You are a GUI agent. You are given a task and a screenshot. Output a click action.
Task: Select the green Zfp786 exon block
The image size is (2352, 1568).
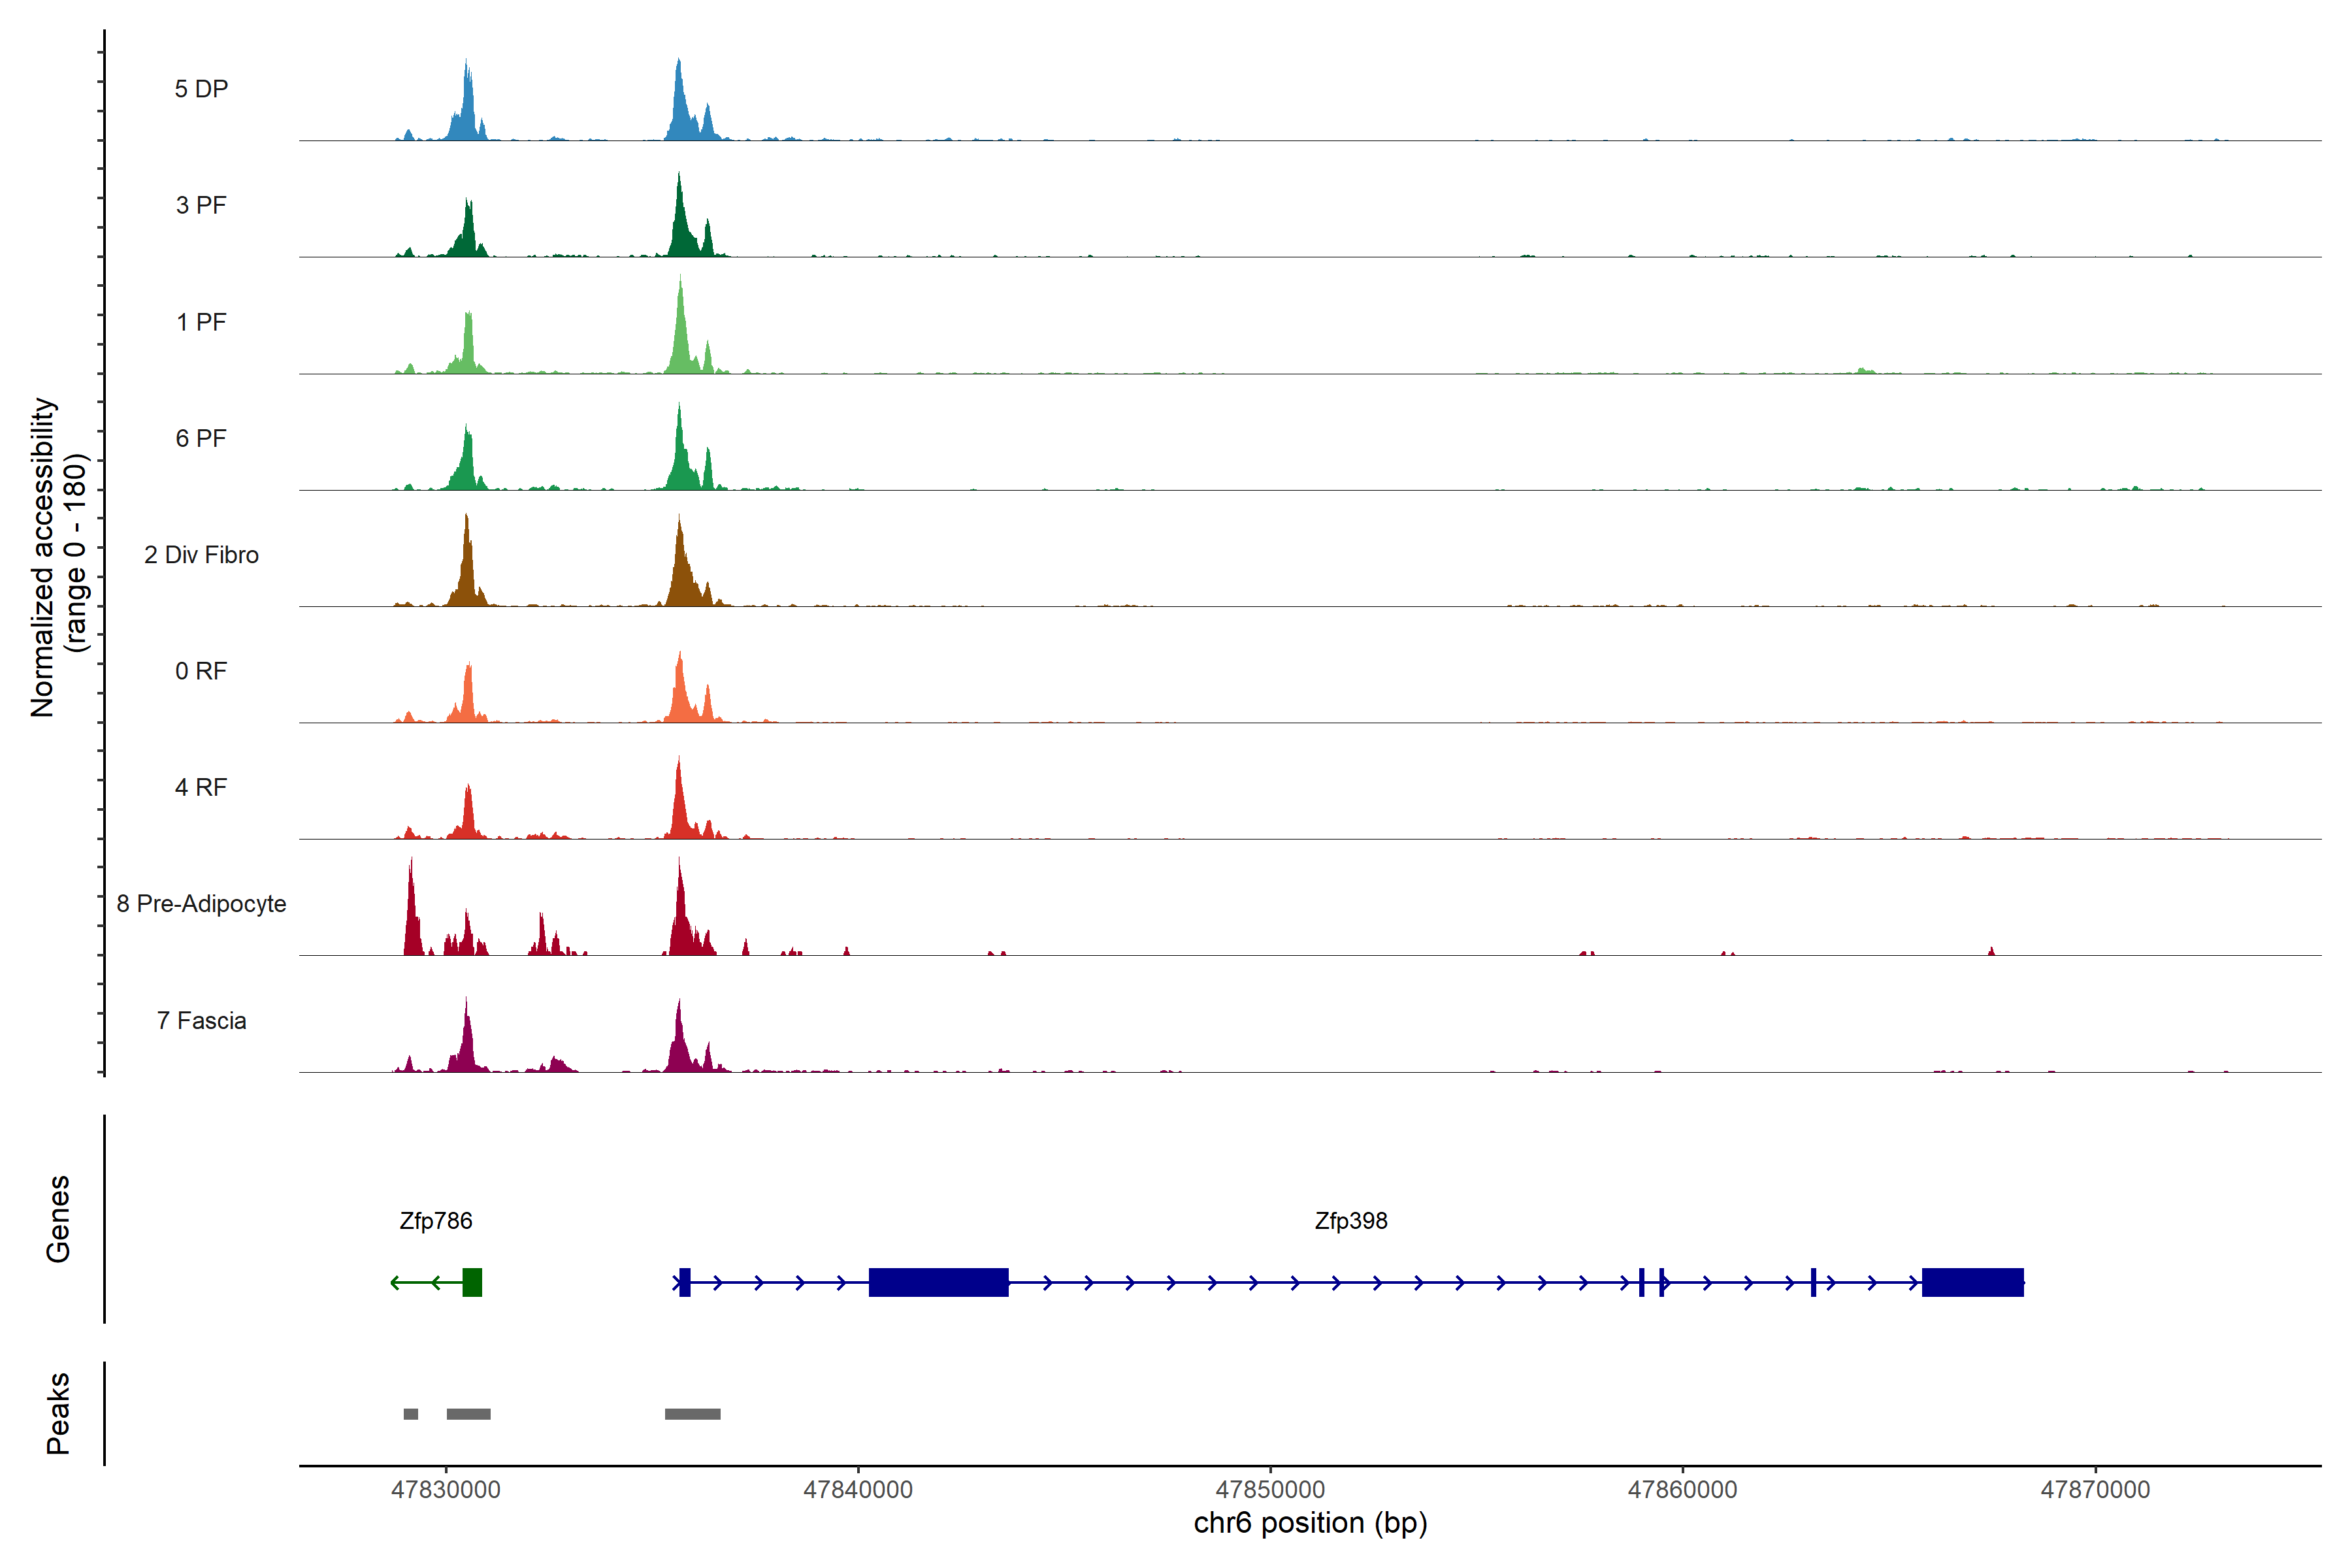click(x=472, y=1282)
